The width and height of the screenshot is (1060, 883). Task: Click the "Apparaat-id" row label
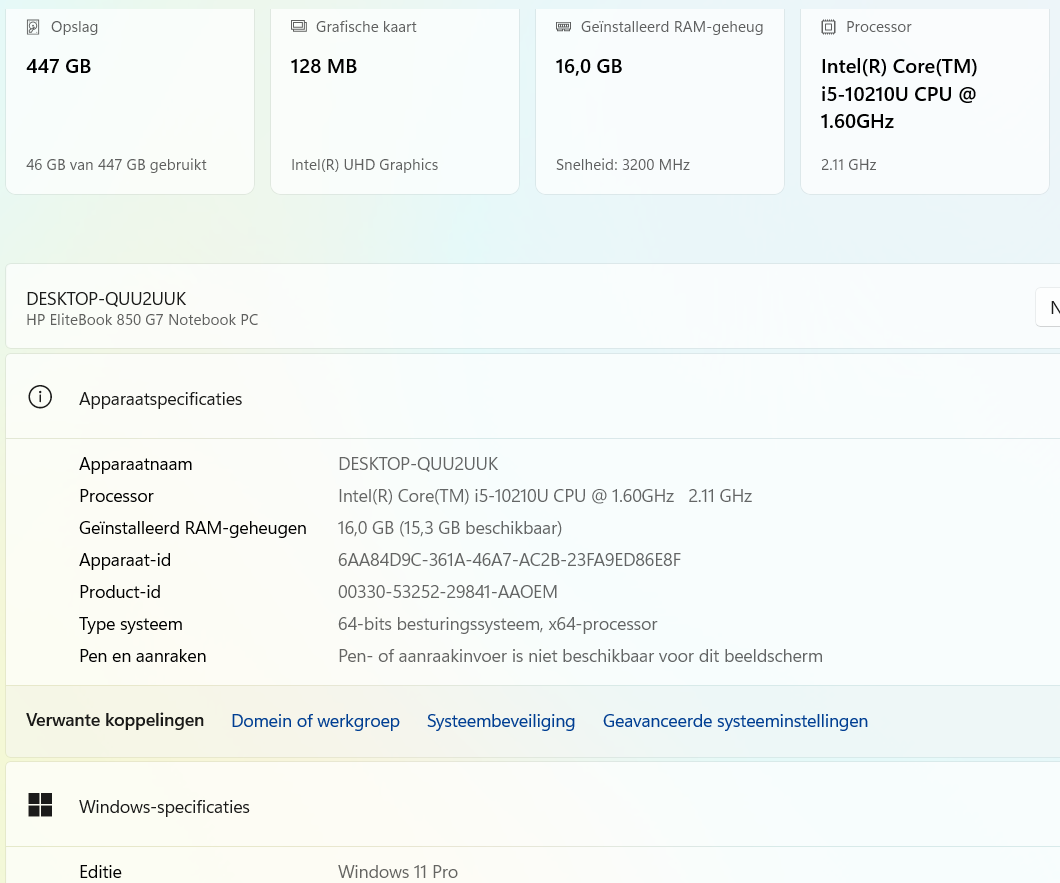point(125,560)
